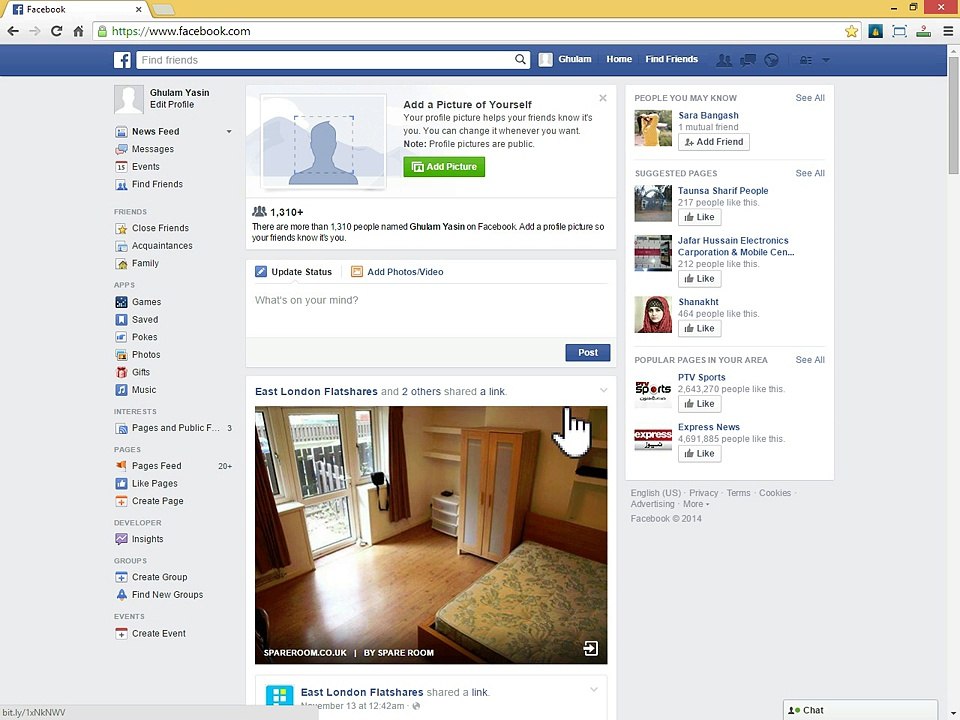Expand options chevron on second shared link post

[593, 690]
